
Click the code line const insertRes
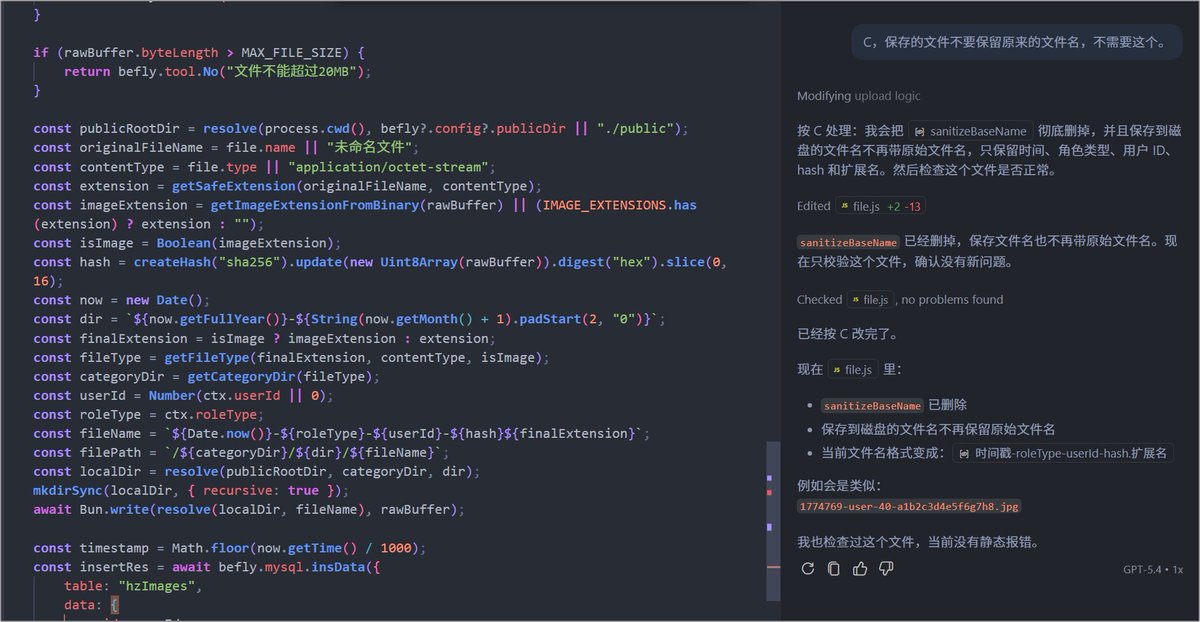point(206,567)
